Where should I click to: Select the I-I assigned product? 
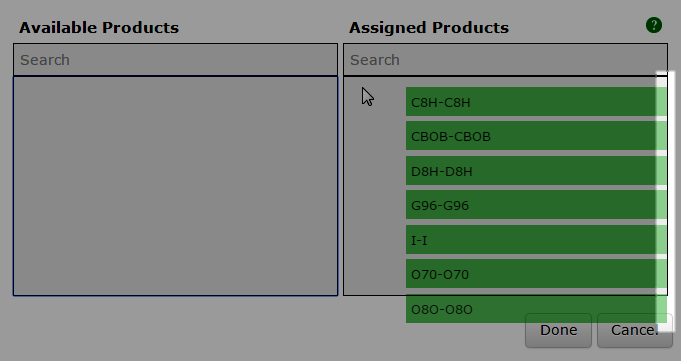click(531, 239)
